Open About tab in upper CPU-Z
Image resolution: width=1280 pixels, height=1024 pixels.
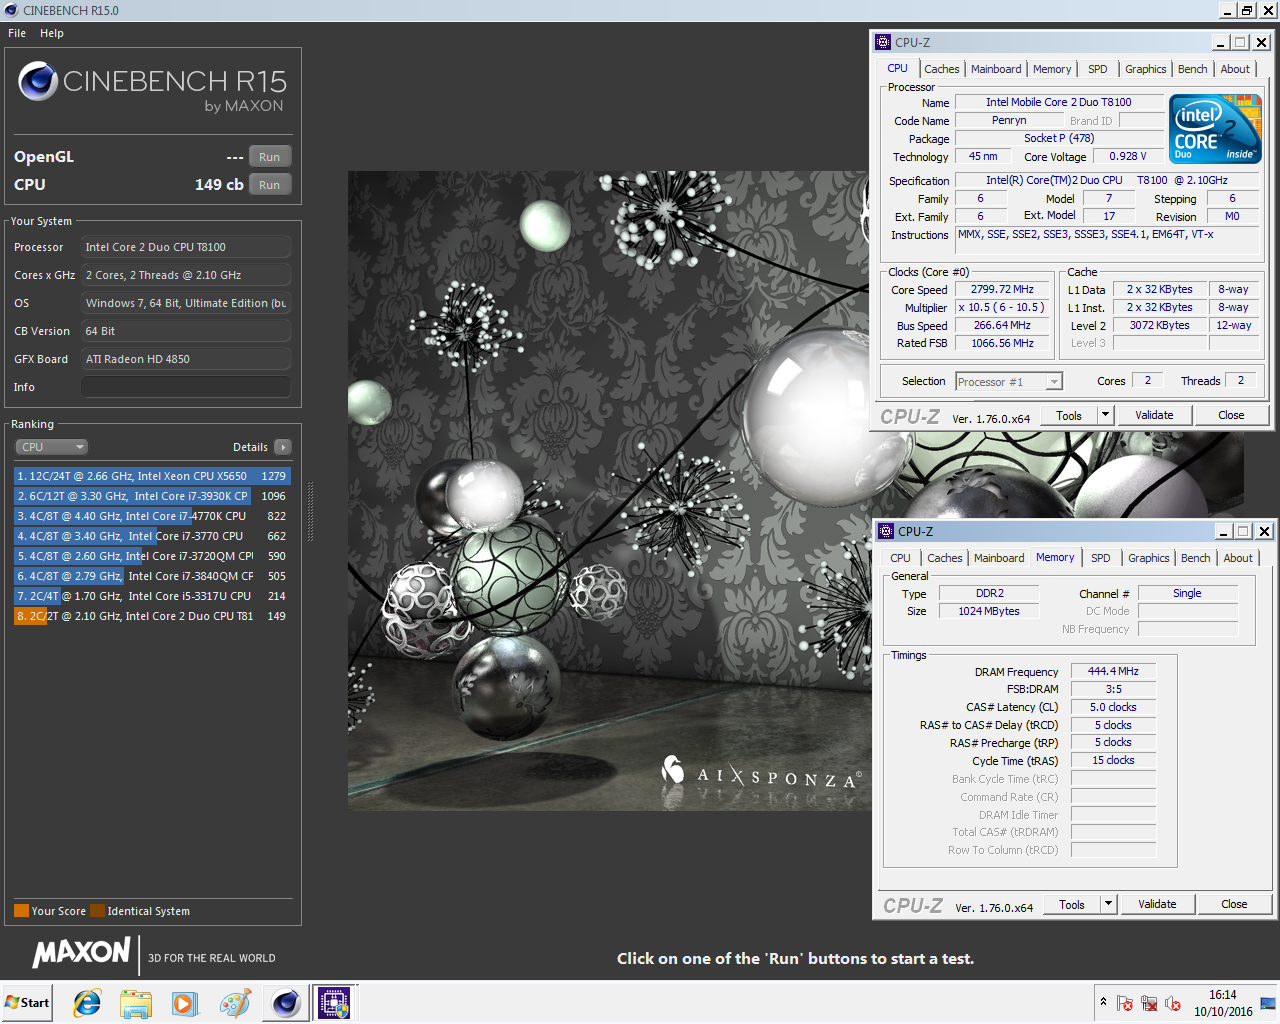(x=1235, y=69)
